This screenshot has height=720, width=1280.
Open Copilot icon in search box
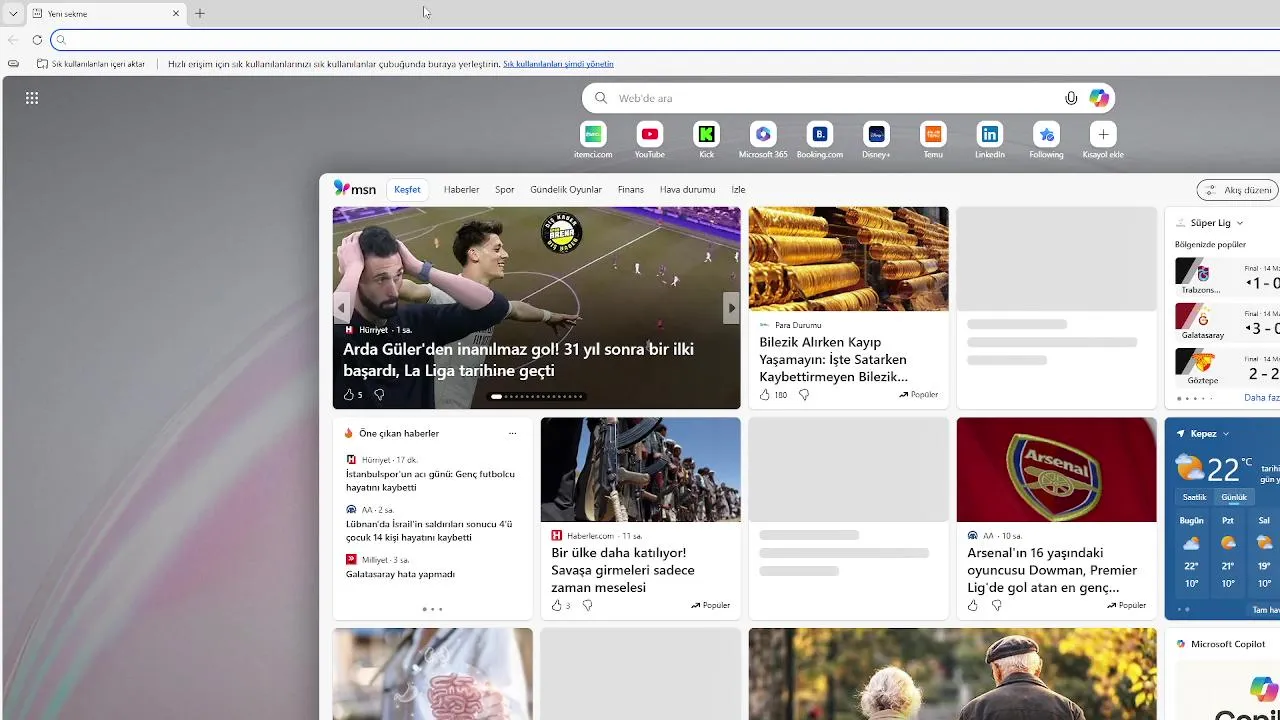(x=1099, y=98)
